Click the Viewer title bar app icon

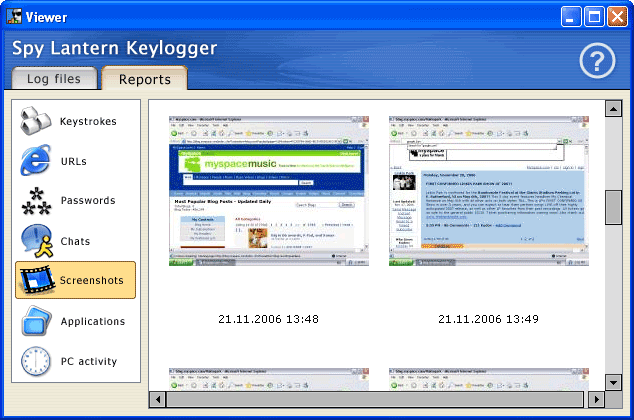(x=14, y=17)
